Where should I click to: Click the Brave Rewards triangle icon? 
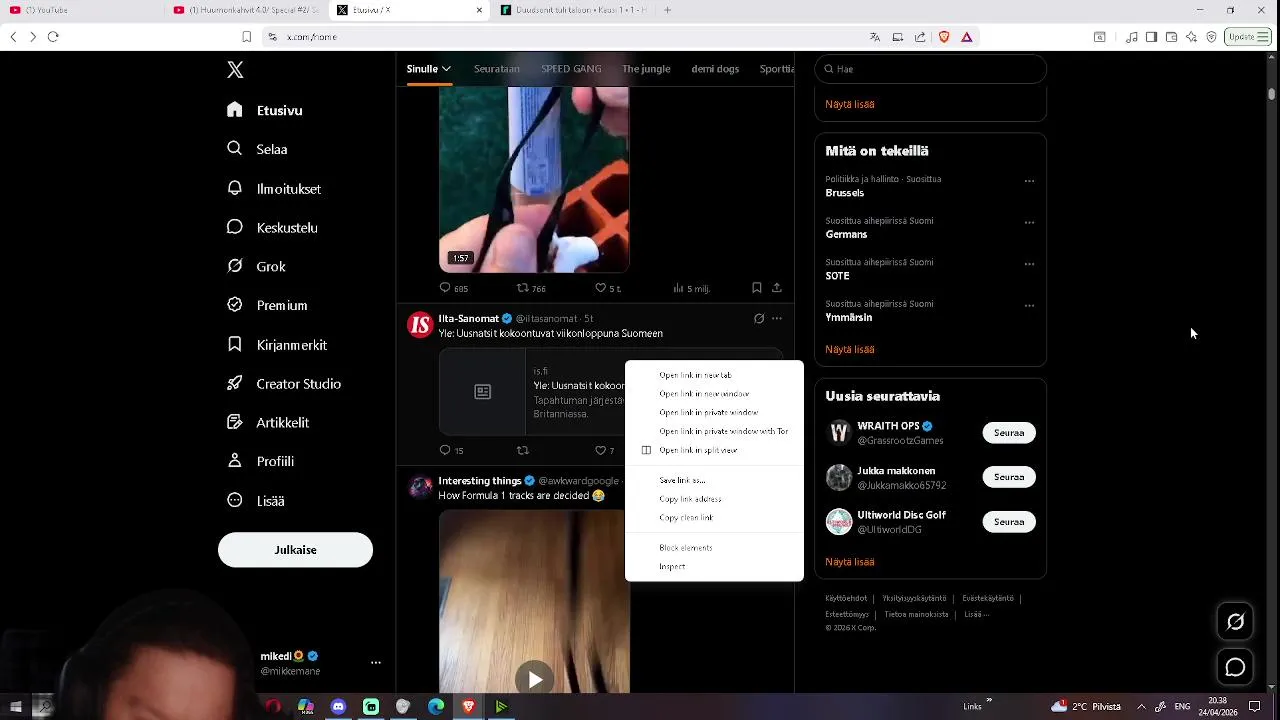click(967, 37)
